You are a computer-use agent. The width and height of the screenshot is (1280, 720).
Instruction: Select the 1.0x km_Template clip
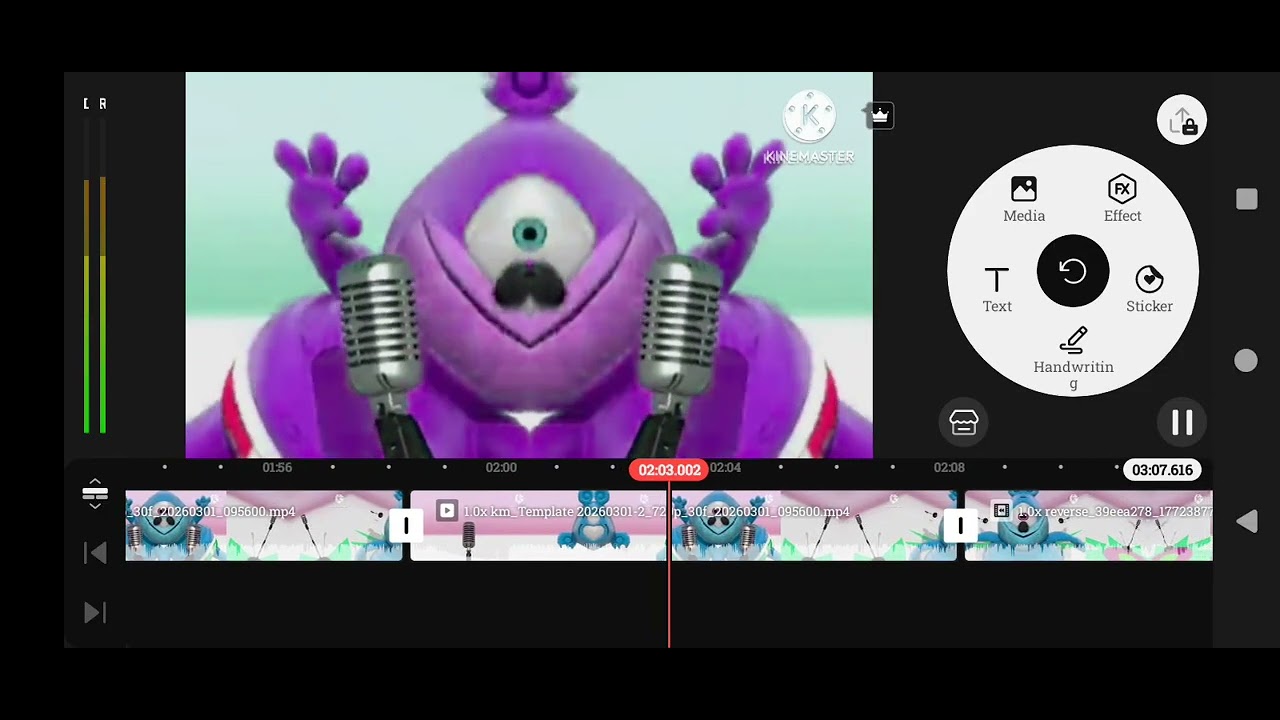click(x=539, y=525)
